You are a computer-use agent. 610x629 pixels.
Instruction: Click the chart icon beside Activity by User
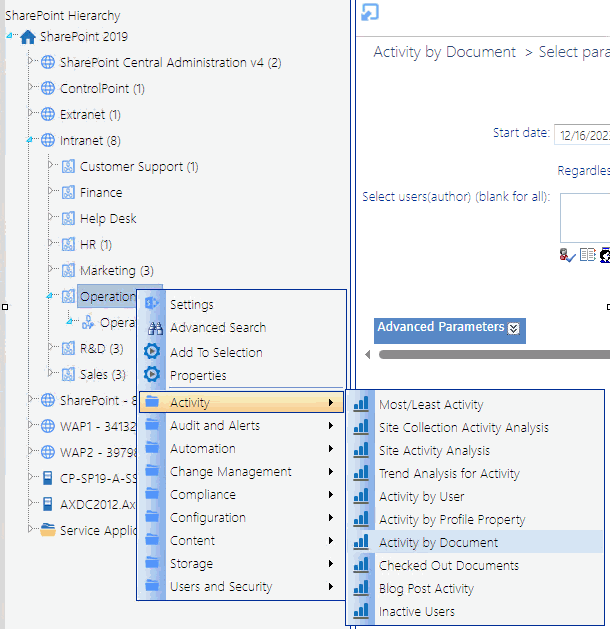(x=361, y=496)
